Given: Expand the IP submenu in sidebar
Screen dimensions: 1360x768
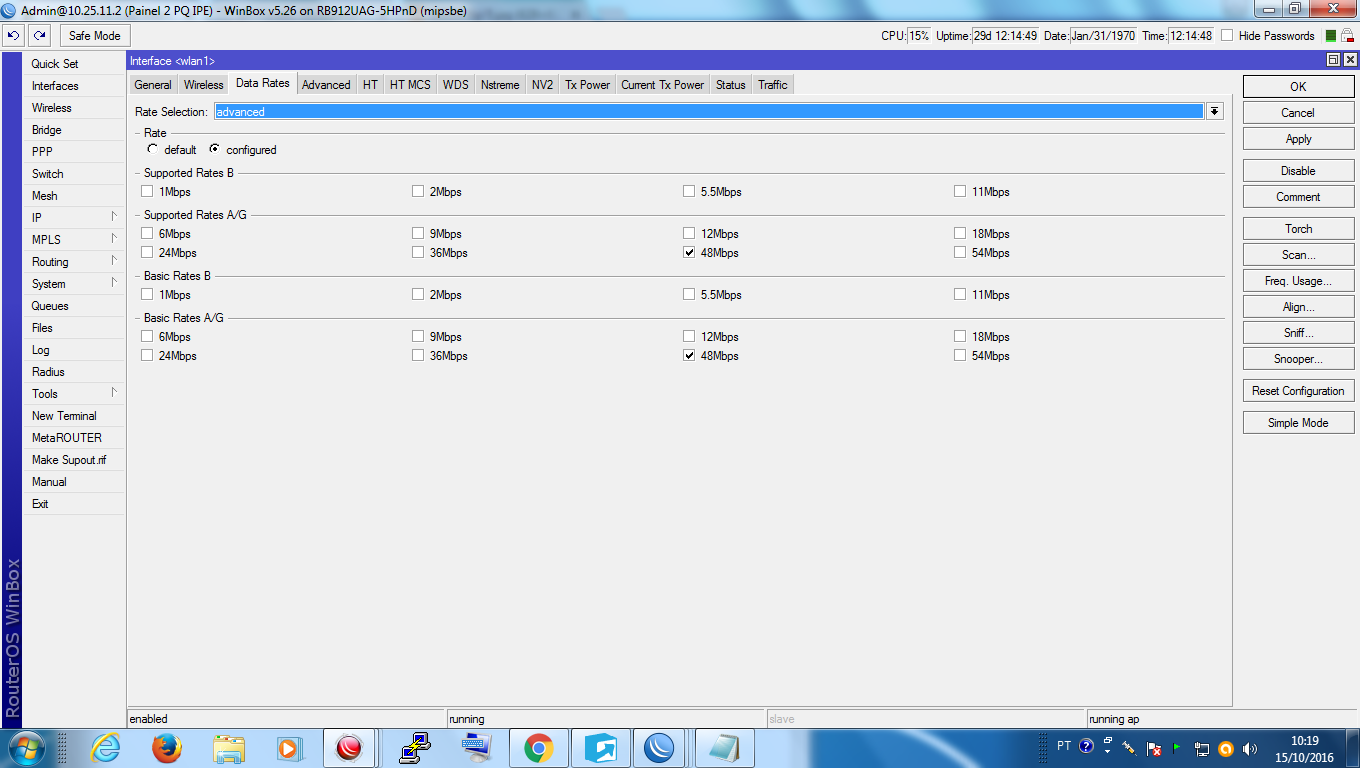Looking at the screenshot, I should point(114,216).
